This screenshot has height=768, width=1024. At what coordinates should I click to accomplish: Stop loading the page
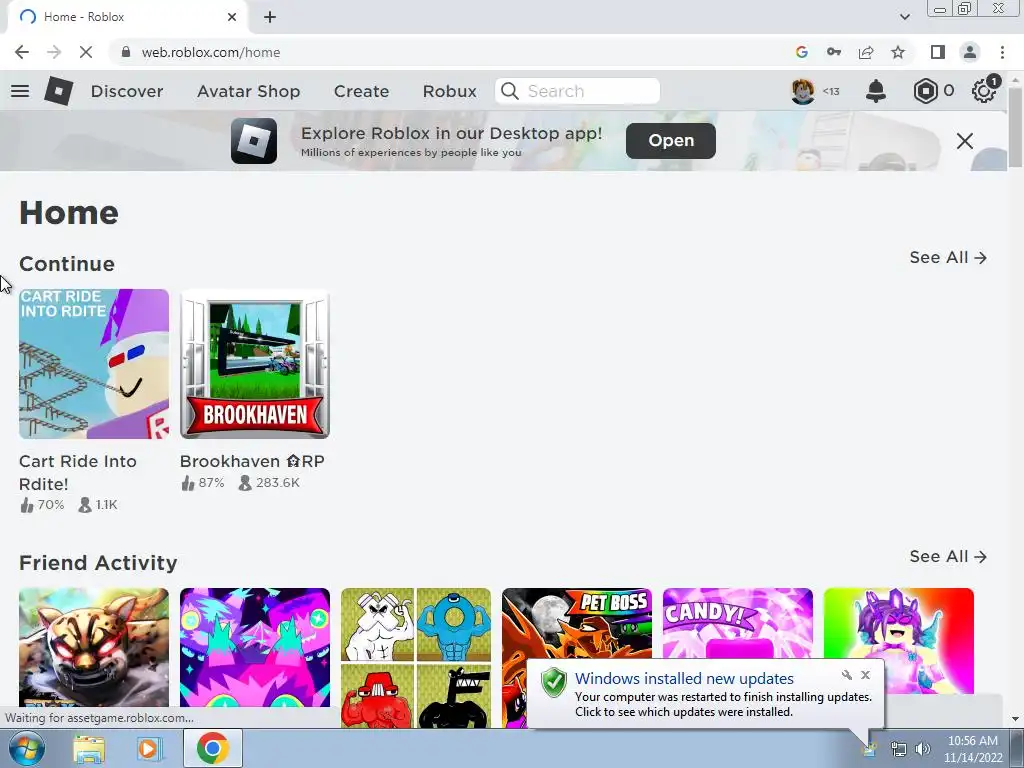pyautogui.click(x=86, y=52)
